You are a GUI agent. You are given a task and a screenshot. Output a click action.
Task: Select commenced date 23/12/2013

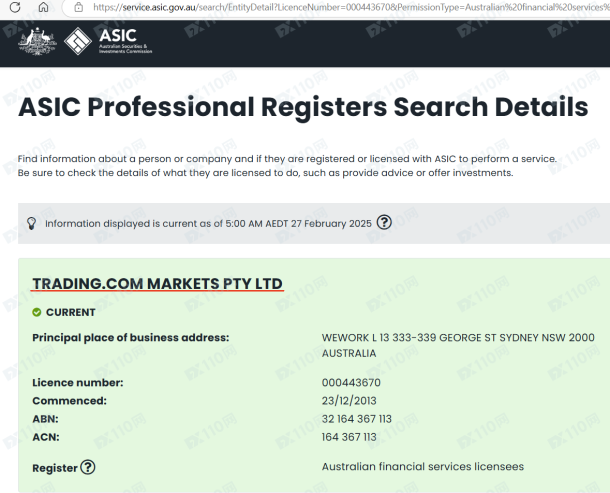pyautogui.click(x=349, y=400)
